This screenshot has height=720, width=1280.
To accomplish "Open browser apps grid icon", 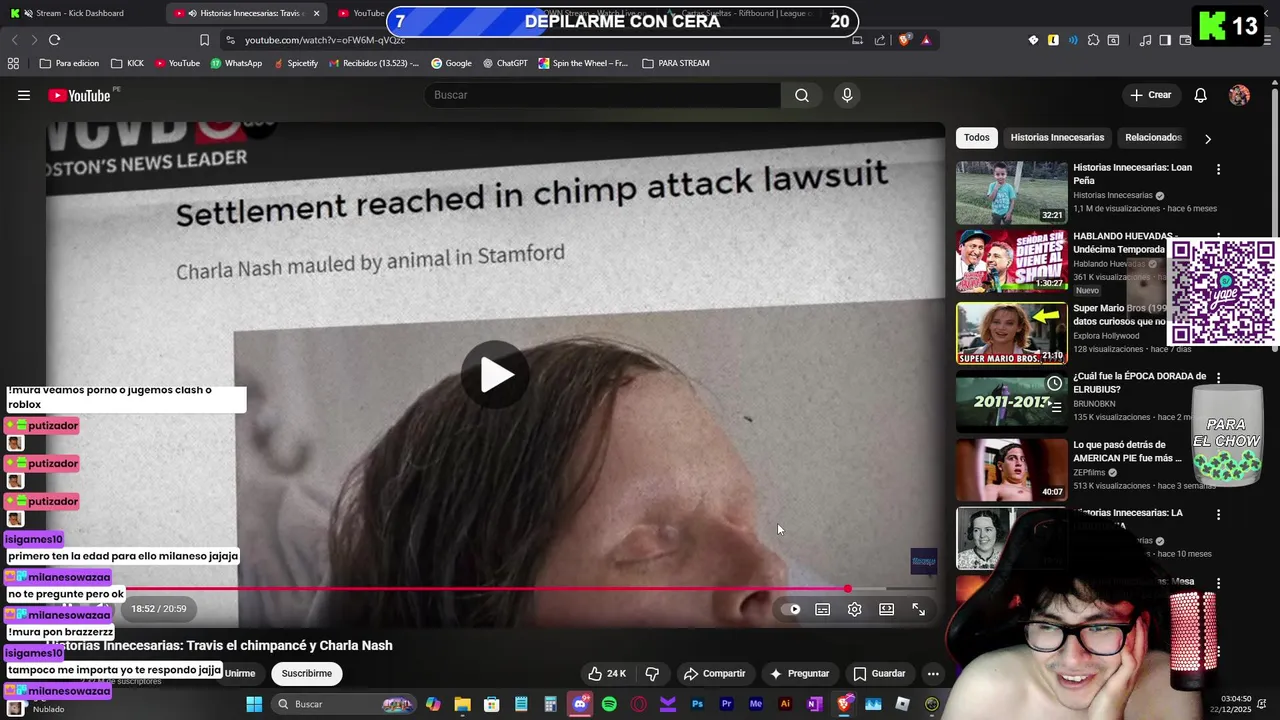I will (13, 63).
